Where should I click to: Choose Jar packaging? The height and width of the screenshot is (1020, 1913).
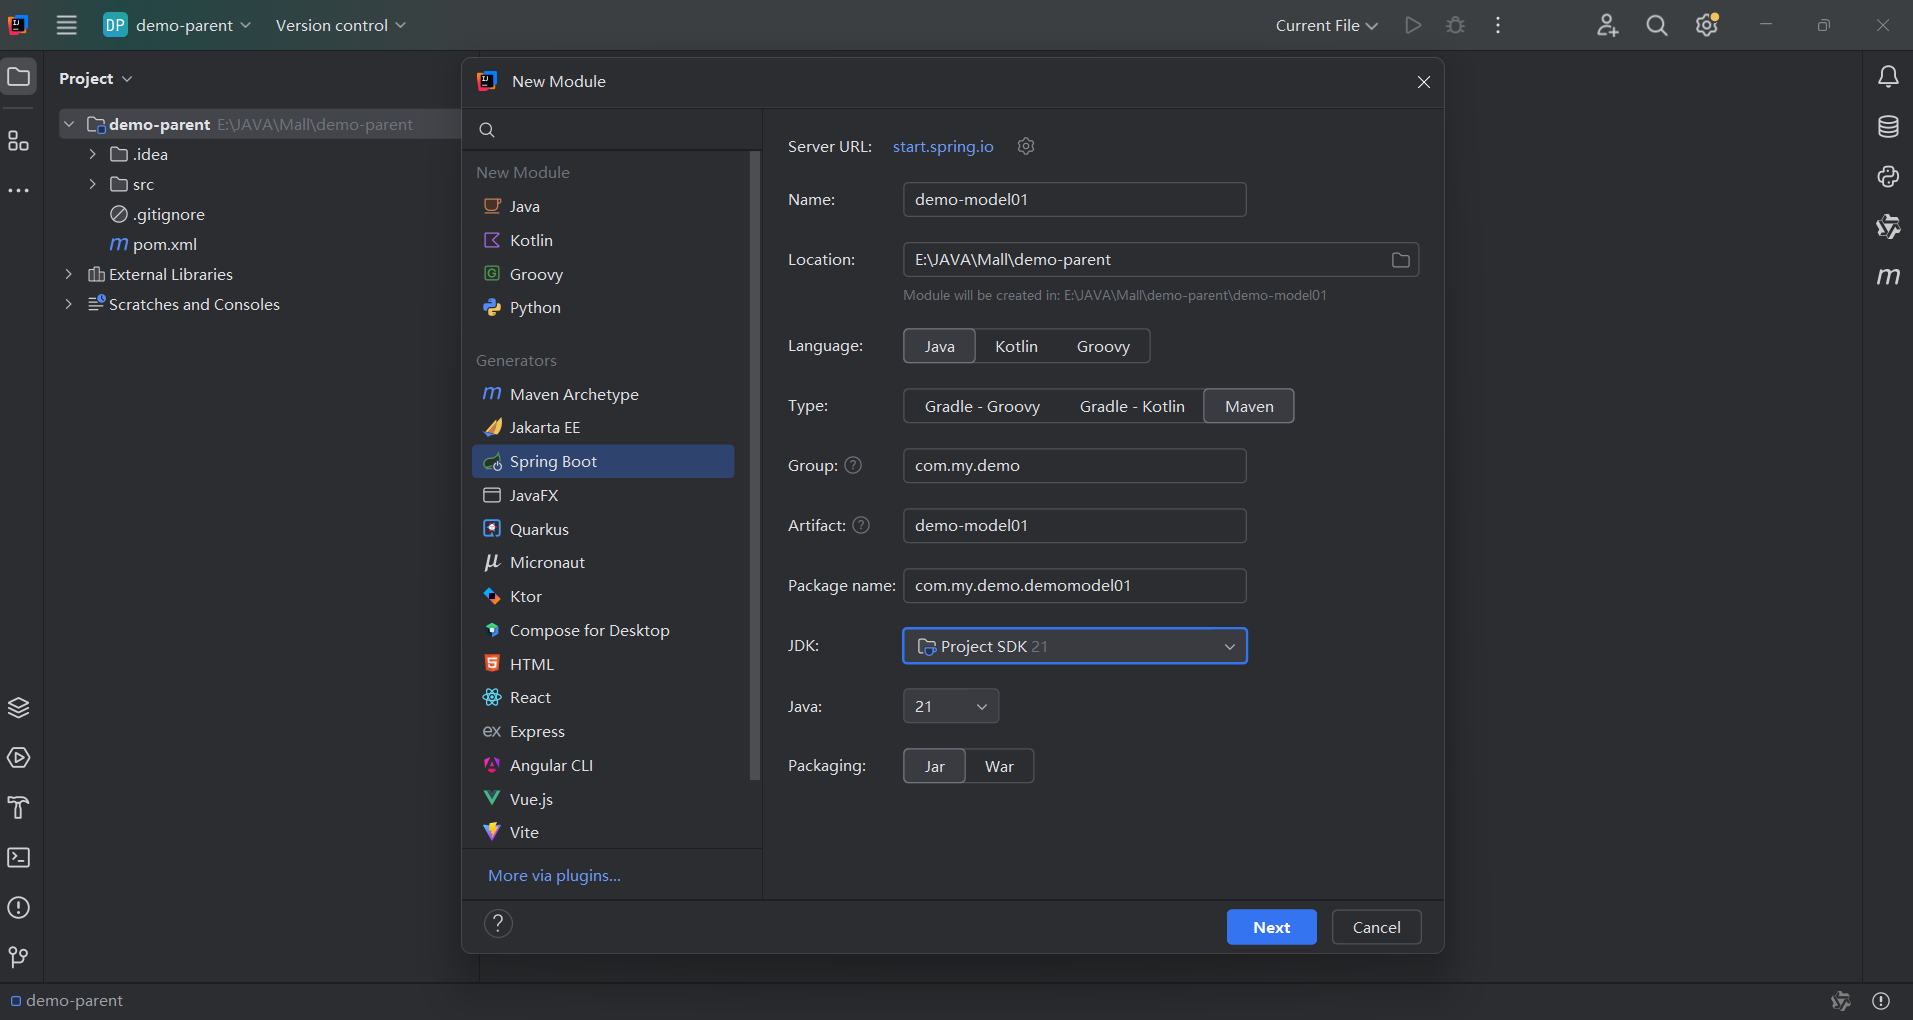[x=935, y=766]
